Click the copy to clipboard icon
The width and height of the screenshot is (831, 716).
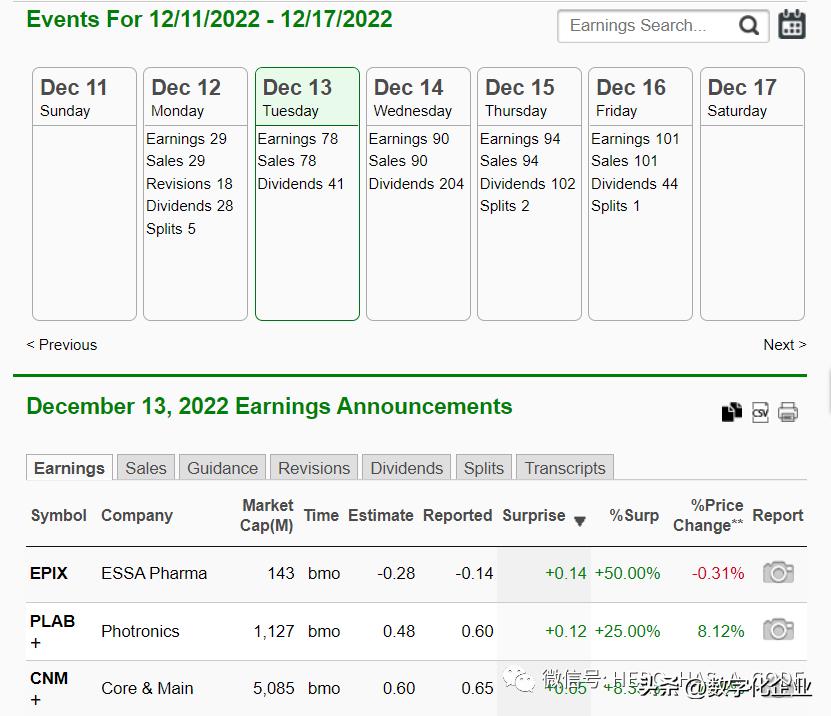[732, 412]
